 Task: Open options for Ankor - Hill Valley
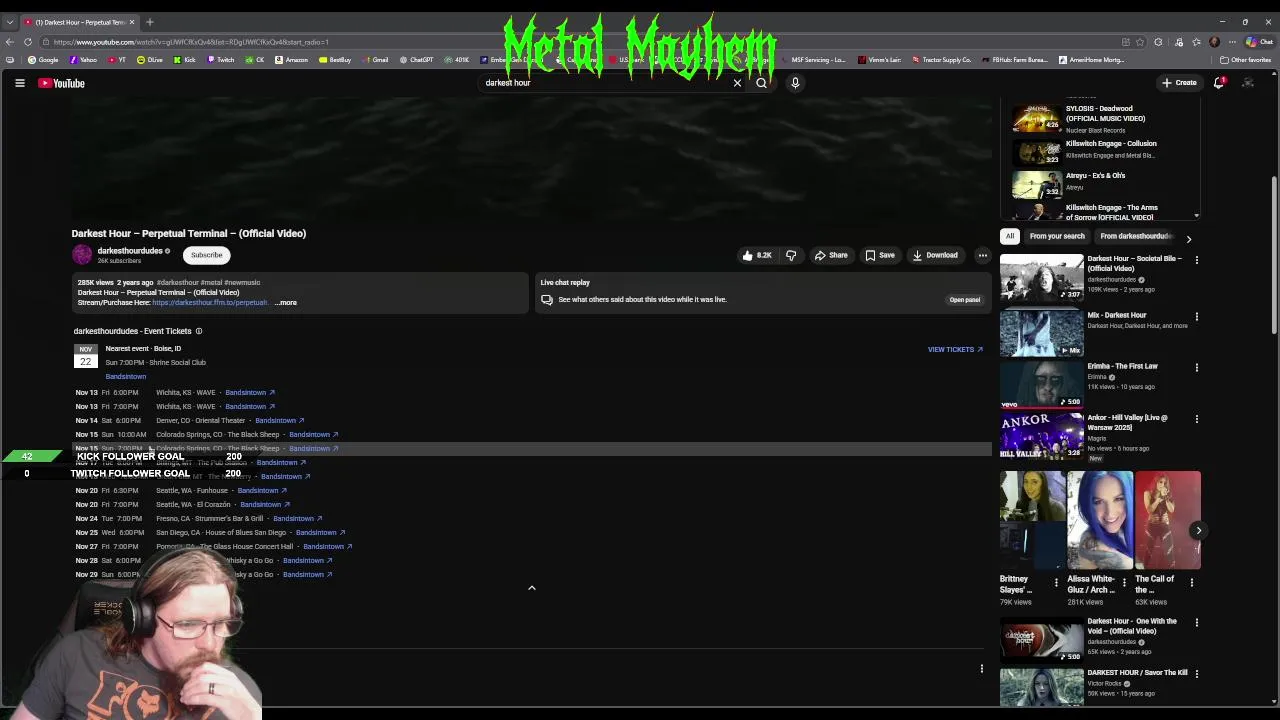coord(1196,419)
